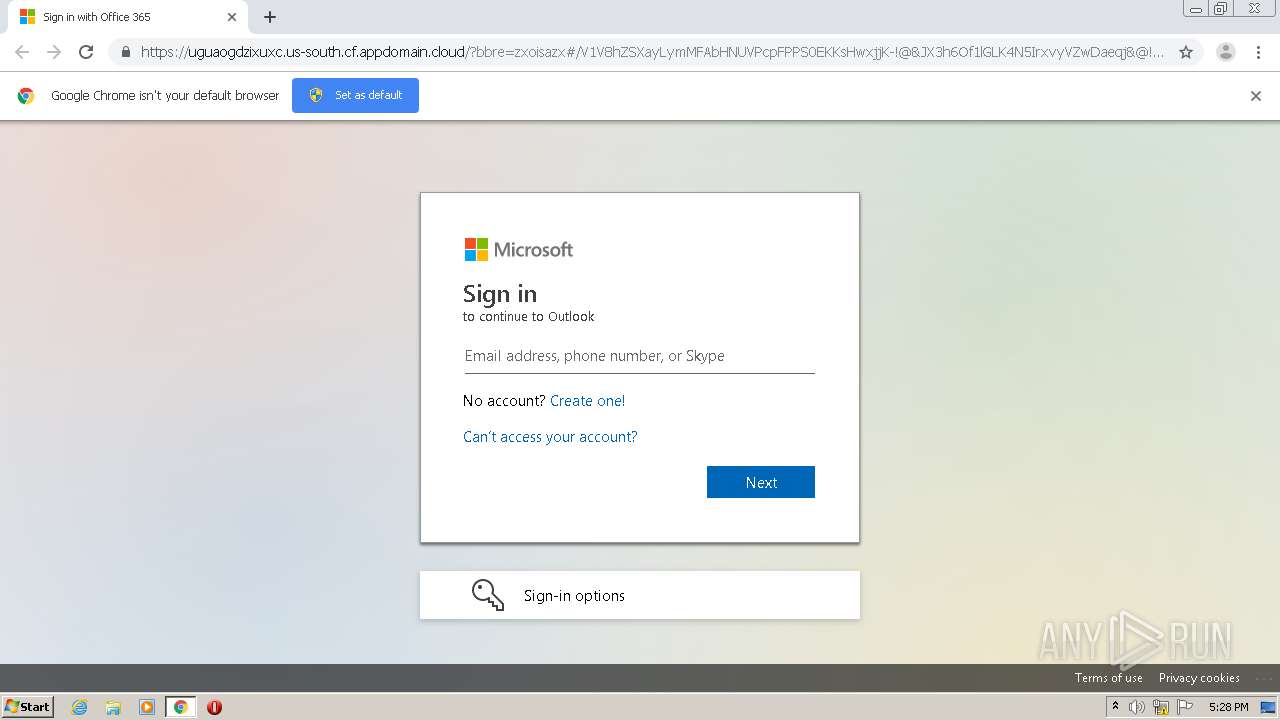
Task: Open Sign-in options
Action: [x=640, y=595]
